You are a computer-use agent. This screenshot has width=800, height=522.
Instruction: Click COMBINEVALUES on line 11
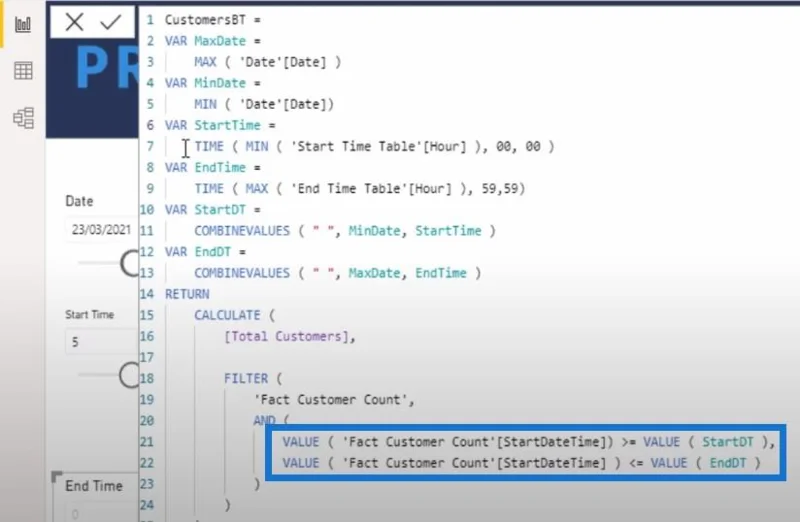[242, 231]
